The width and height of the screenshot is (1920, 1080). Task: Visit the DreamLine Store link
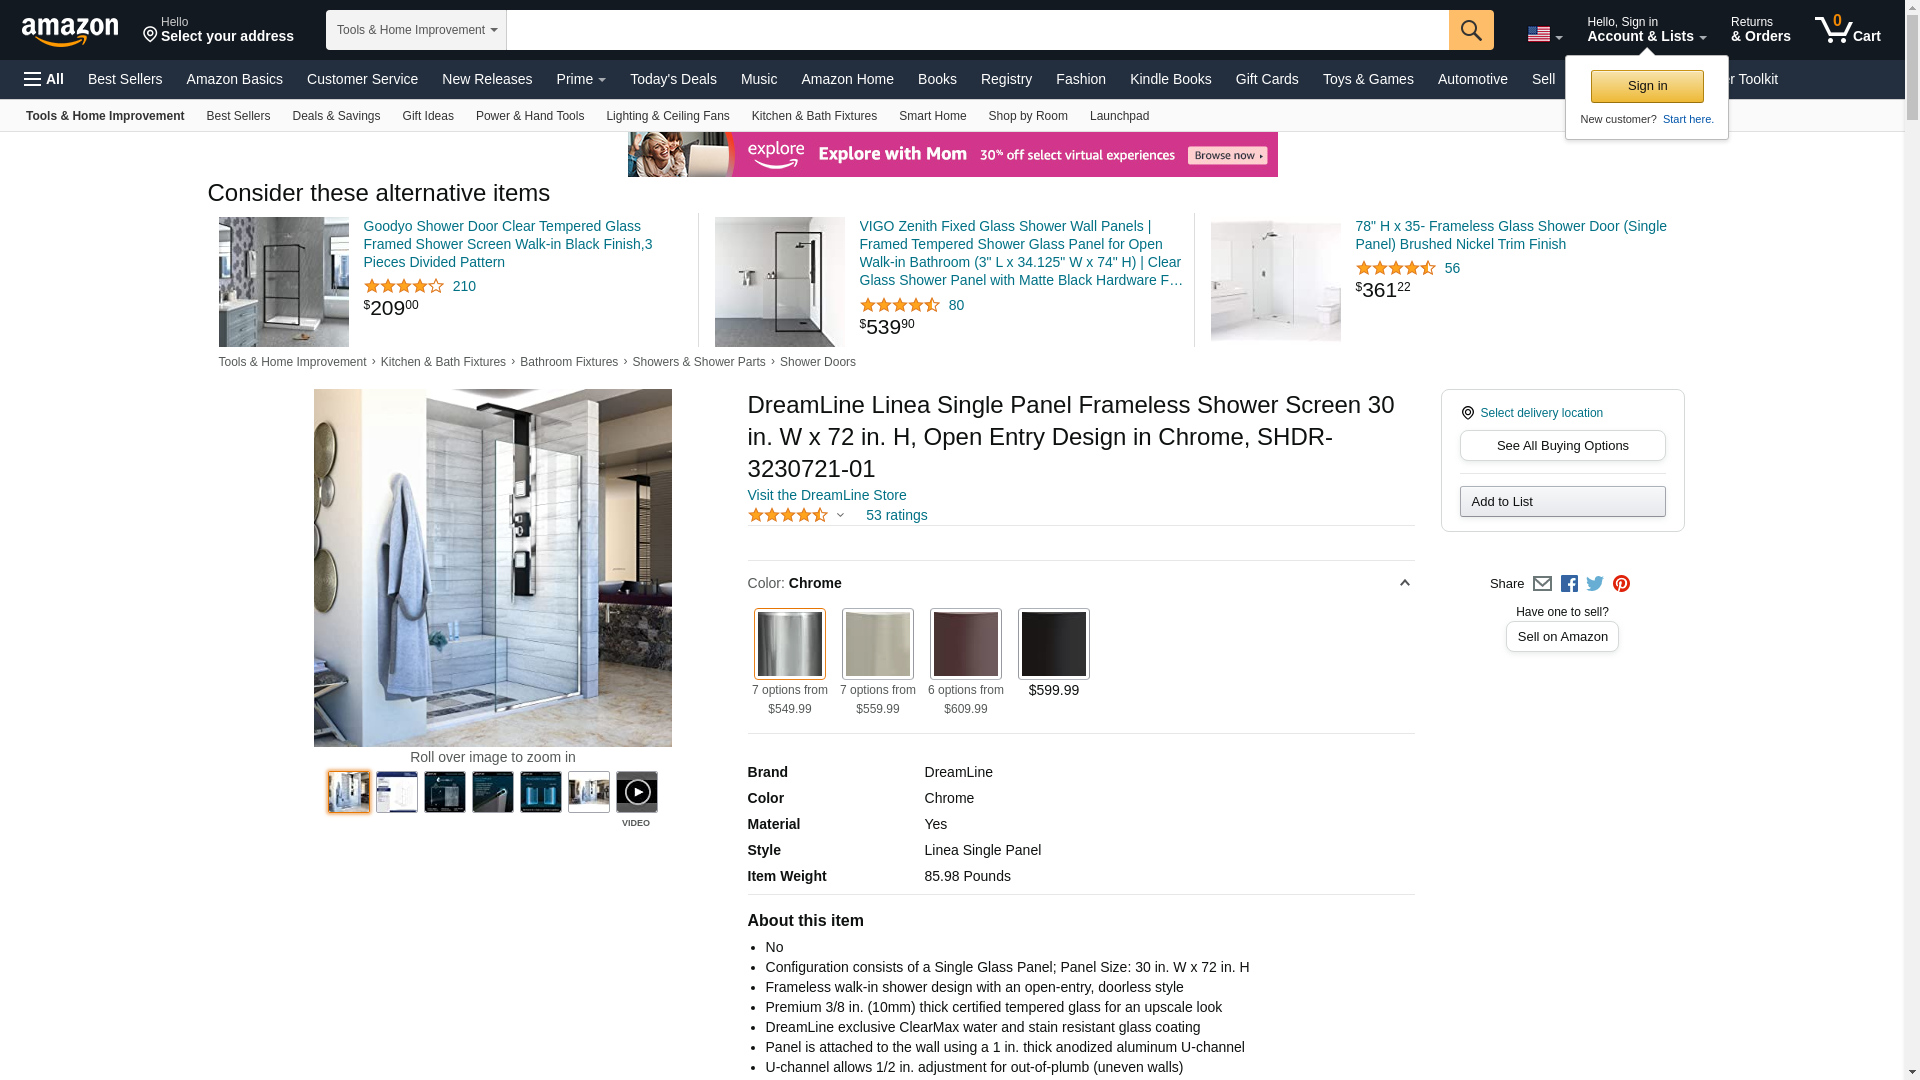click(827, 495)
